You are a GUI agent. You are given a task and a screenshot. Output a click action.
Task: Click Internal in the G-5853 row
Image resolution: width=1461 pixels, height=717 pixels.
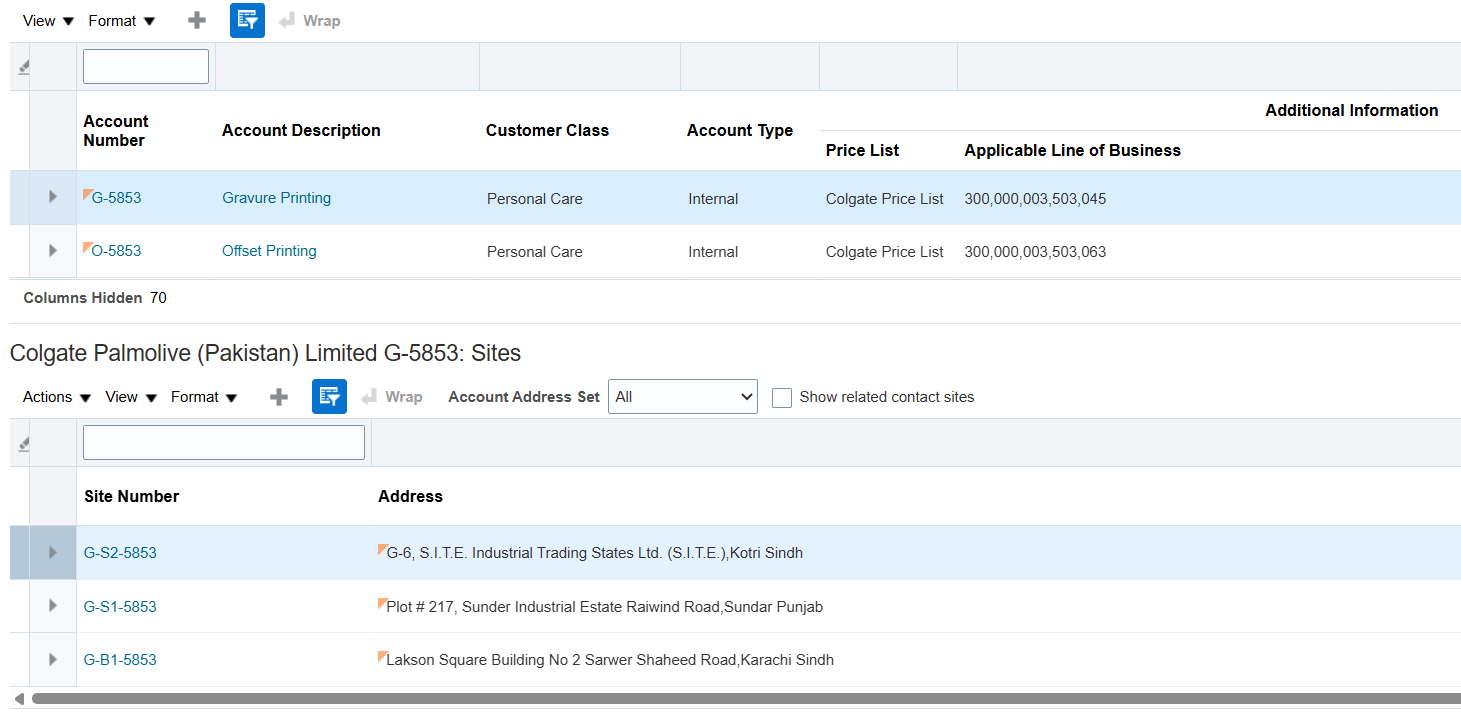[713, 199]
